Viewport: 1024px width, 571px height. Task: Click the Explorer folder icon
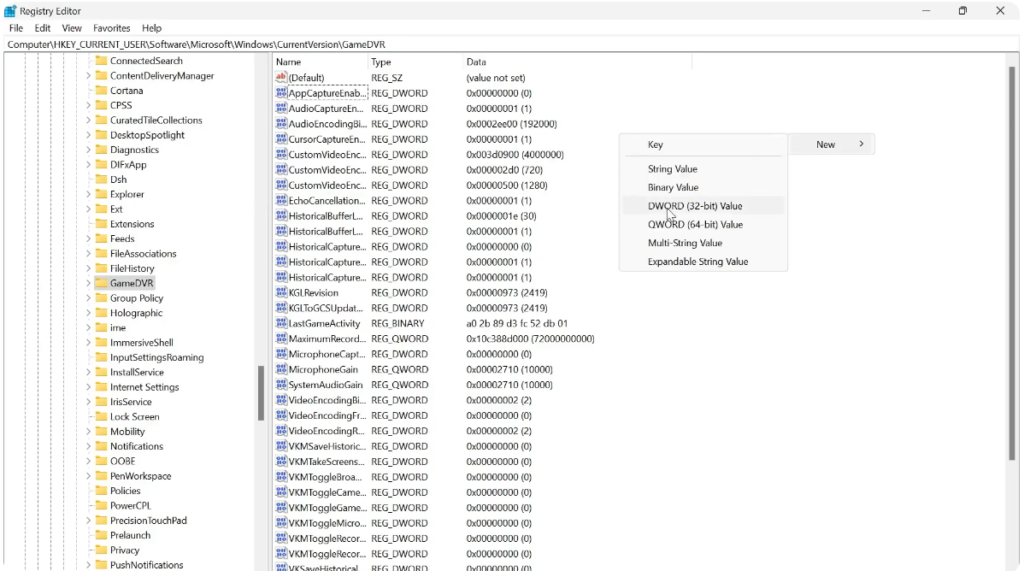click(101, 194)
